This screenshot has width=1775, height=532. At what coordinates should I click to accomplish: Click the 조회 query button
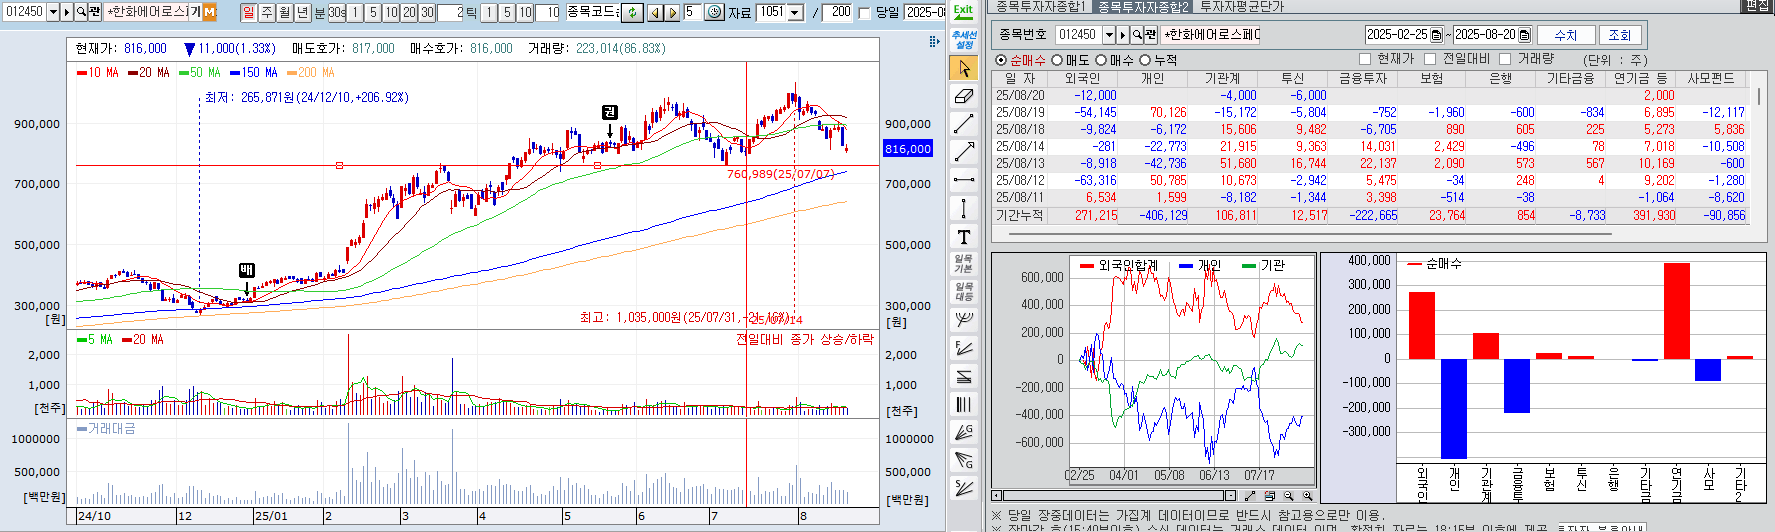(1619, 35)
